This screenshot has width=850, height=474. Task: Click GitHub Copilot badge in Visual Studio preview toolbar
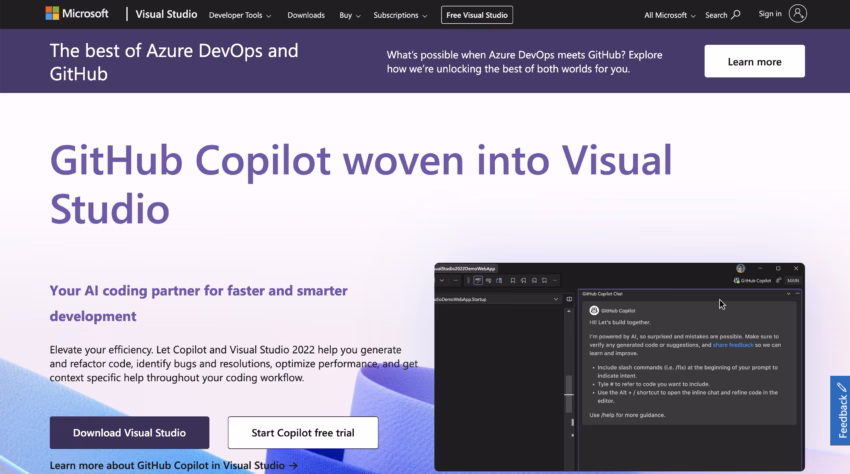tap(752, 280)
